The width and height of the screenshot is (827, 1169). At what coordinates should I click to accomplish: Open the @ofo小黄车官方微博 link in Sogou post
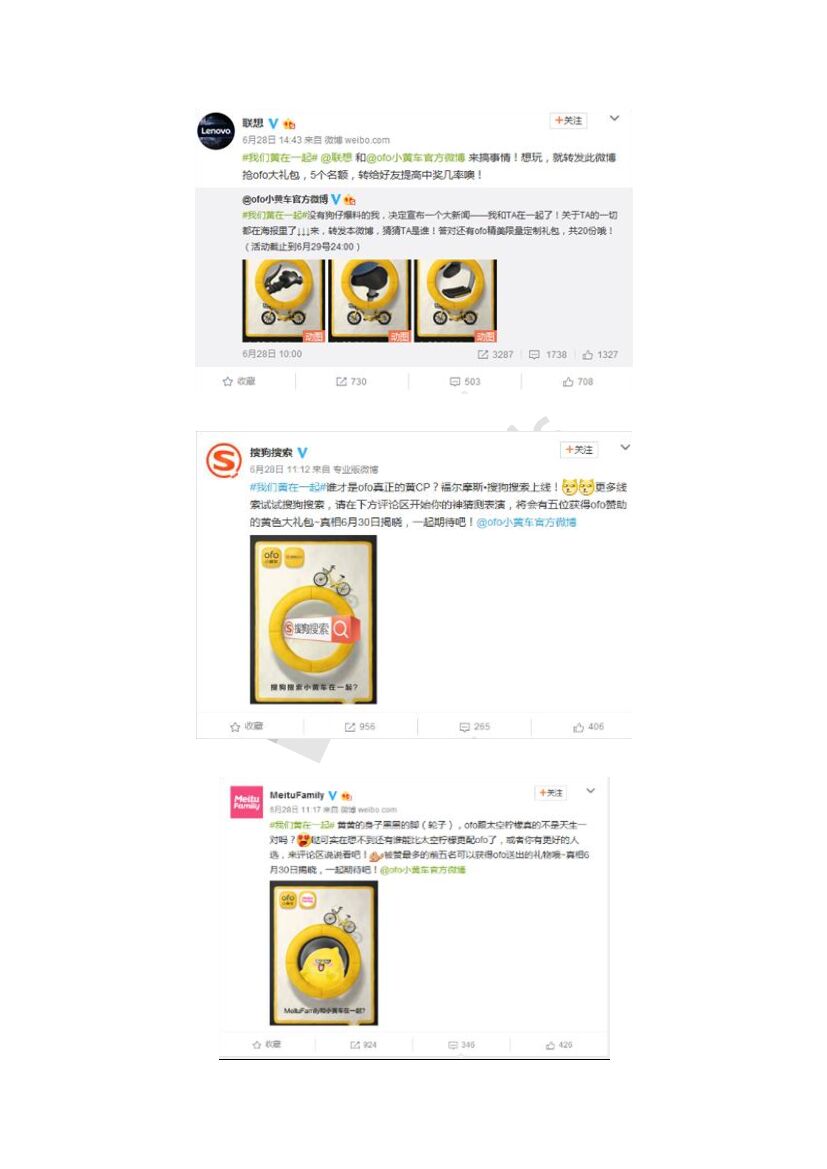coord(526,523)
